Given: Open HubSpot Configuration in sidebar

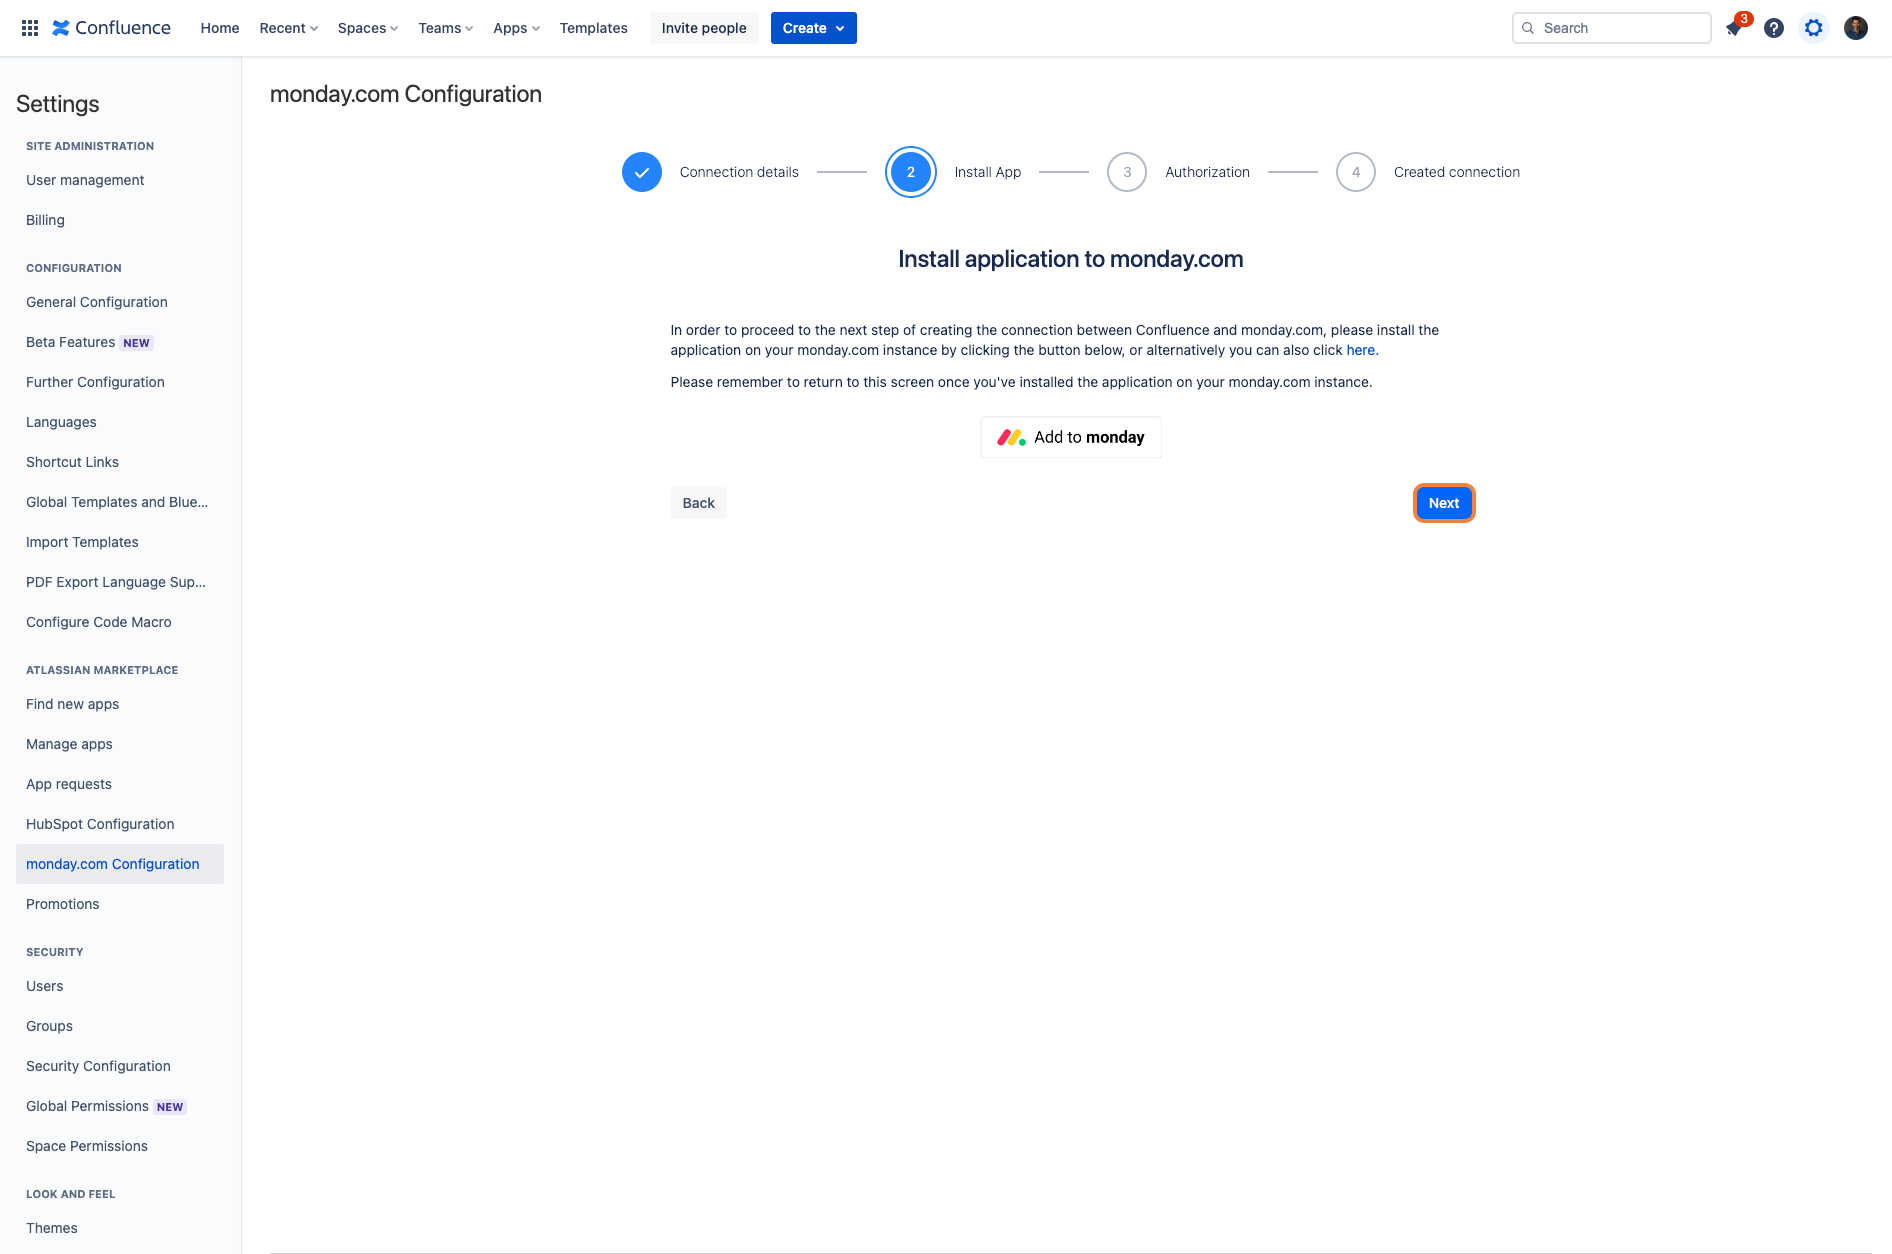Looking at the screenshot, I should coord(120,824).
